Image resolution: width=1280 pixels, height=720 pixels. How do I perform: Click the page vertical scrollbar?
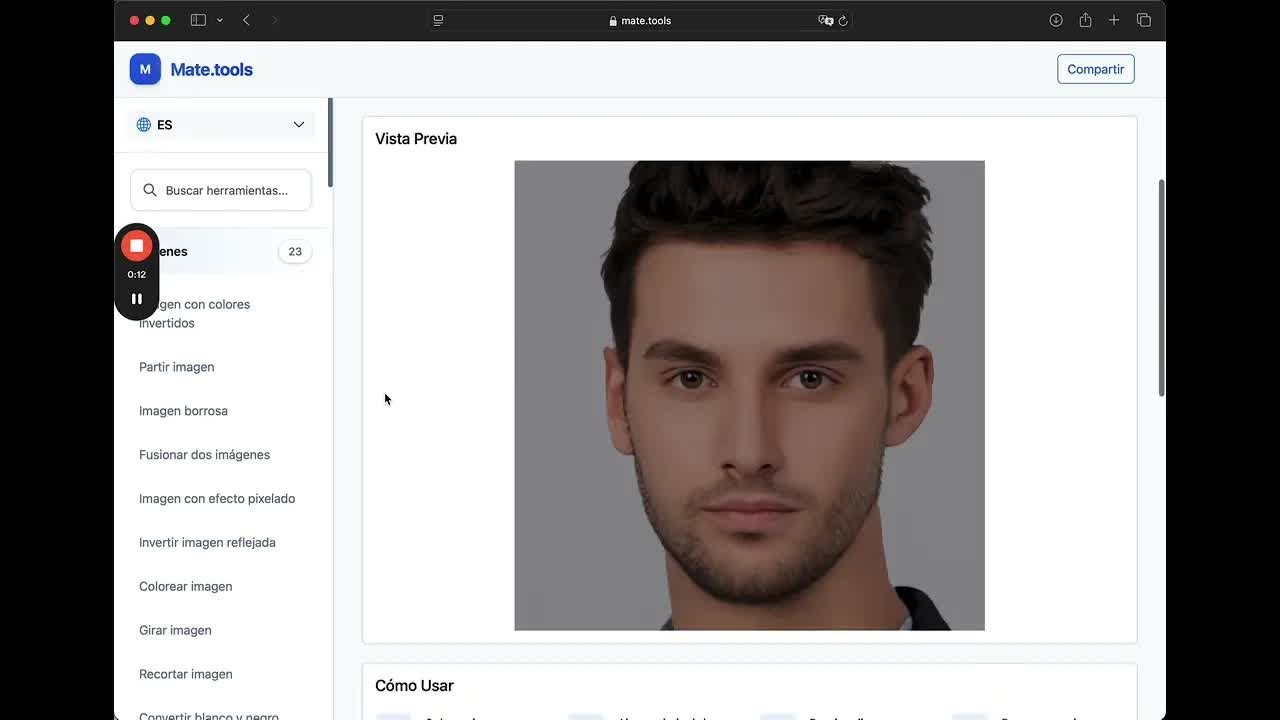coord(1161,288)
